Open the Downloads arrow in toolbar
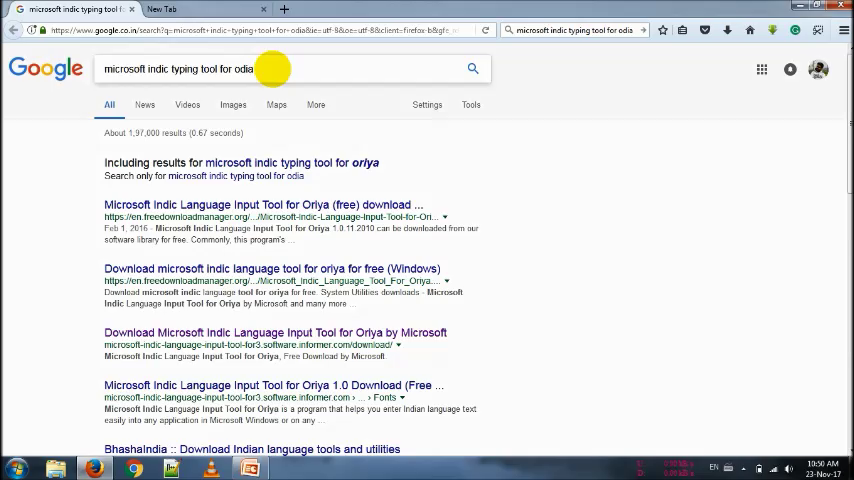 727,30
